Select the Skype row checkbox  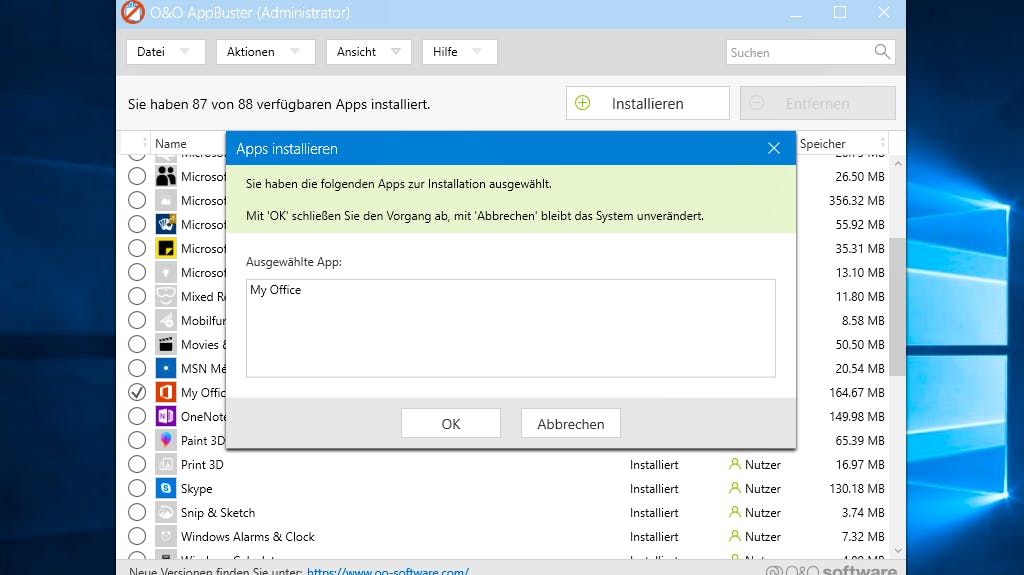[137, 488]
